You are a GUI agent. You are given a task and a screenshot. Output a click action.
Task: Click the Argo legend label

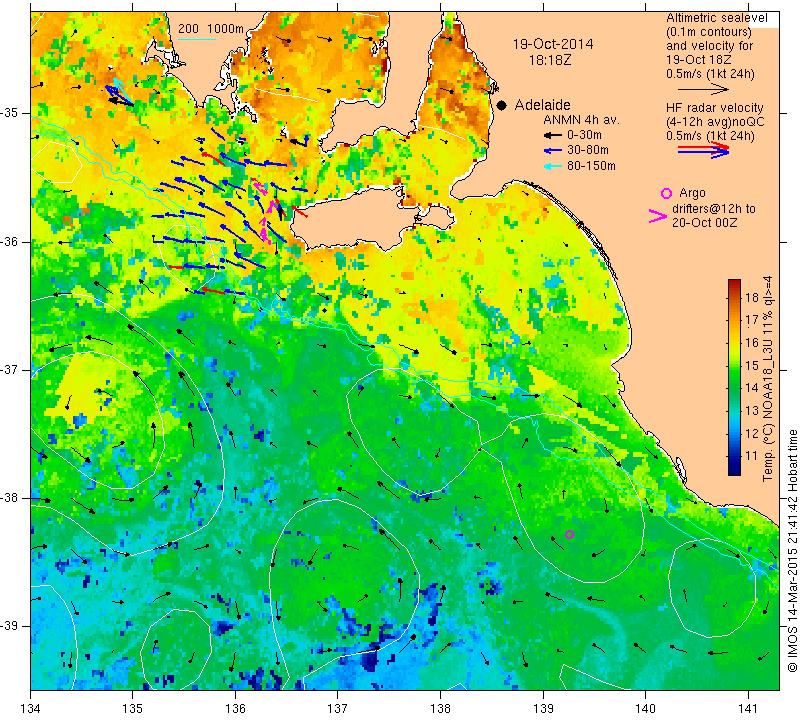click(x=692, y=193)
